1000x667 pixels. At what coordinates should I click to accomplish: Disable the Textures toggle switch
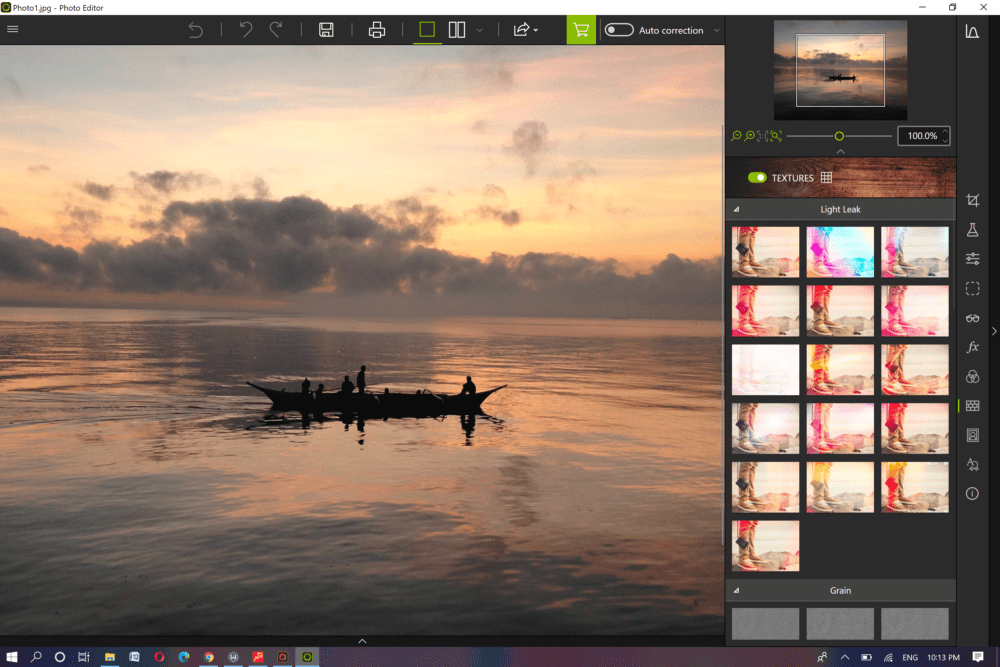(757, 178)
